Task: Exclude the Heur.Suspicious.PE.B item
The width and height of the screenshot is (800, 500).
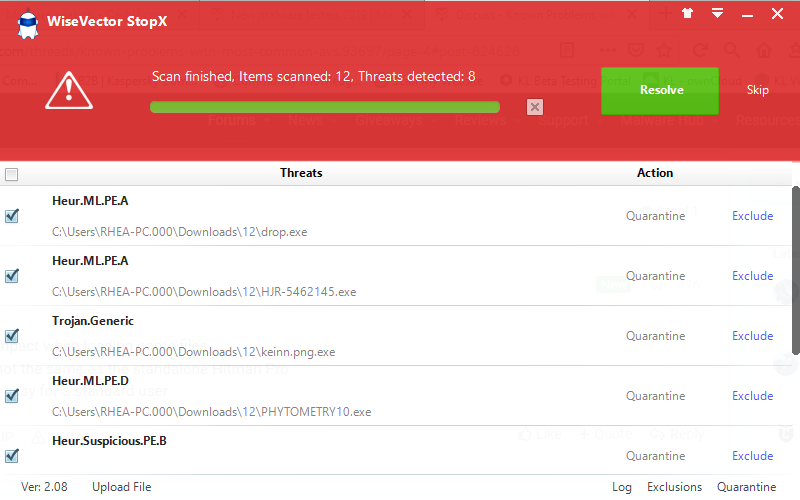Action: point(753,456)
